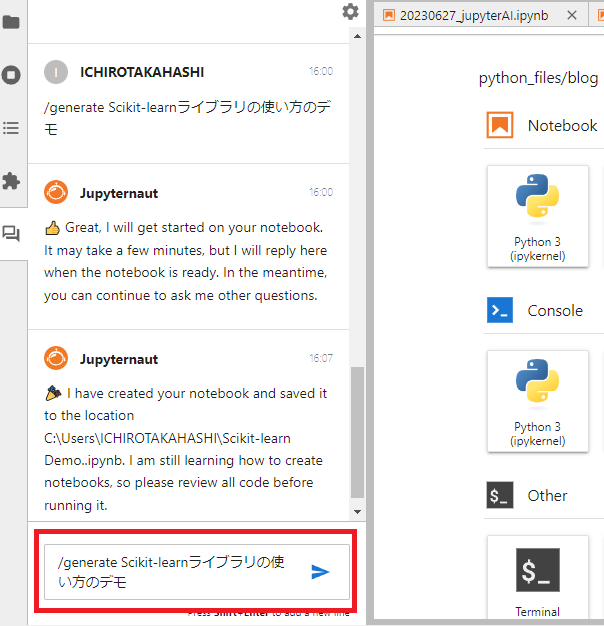Show the table of contents sidebar
This screenshot has height=626, width=604.
[12, 127]
